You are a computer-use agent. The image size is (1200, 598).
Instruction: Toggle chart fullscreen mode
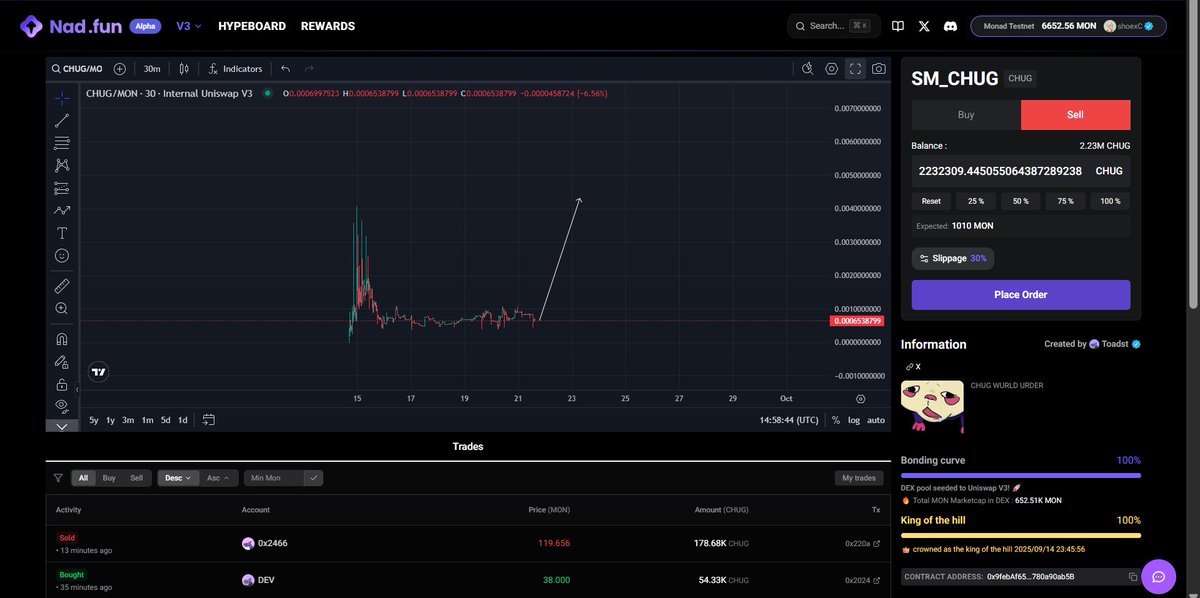pos(855,69)
